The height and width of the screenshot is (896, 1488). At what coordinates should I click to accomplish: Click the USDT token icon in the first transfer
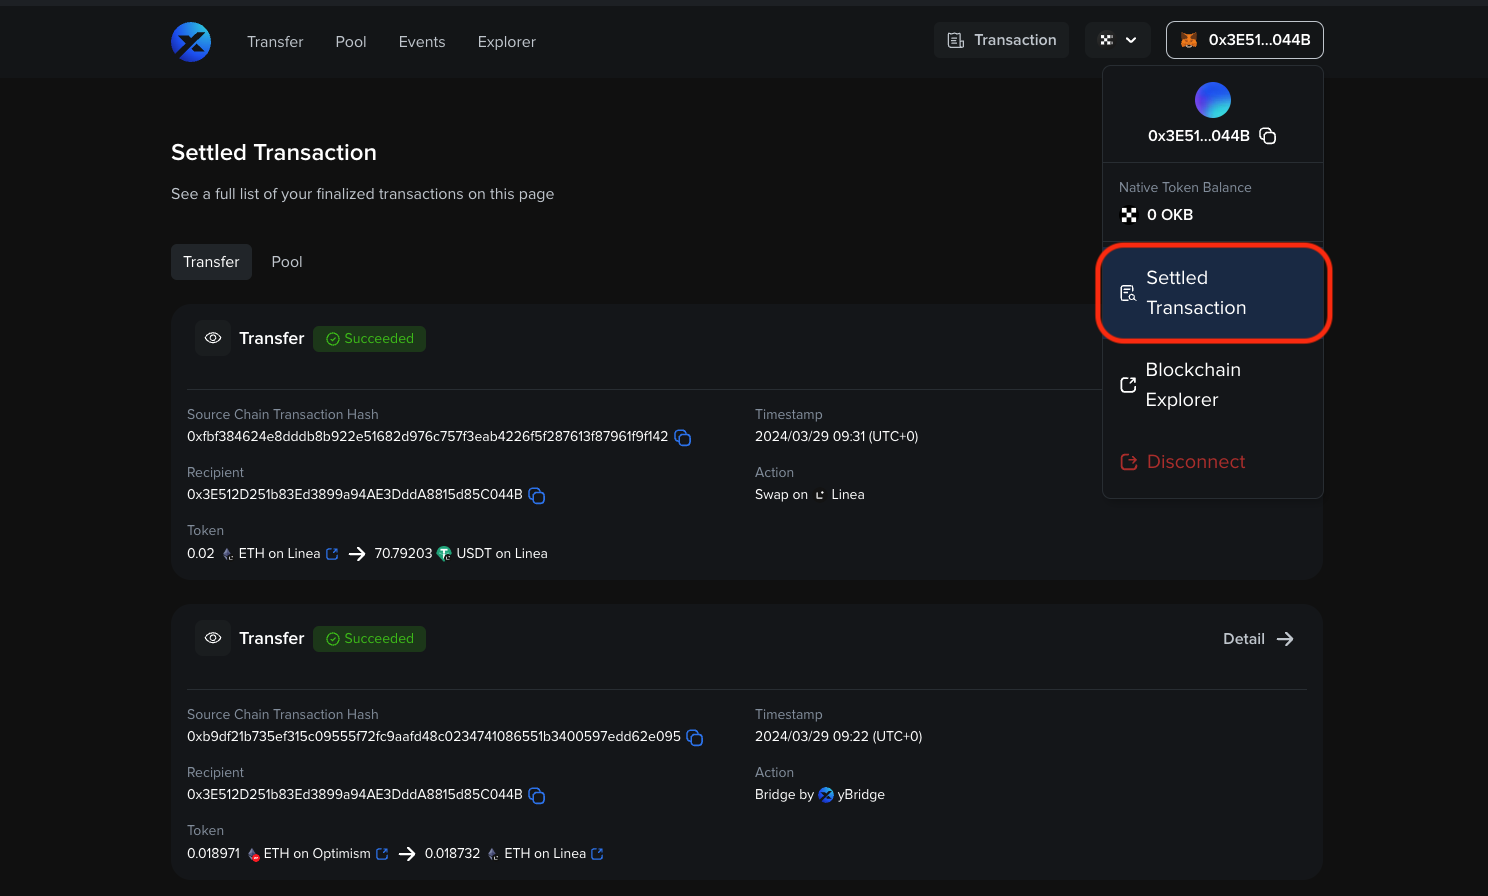pos(443,553)
